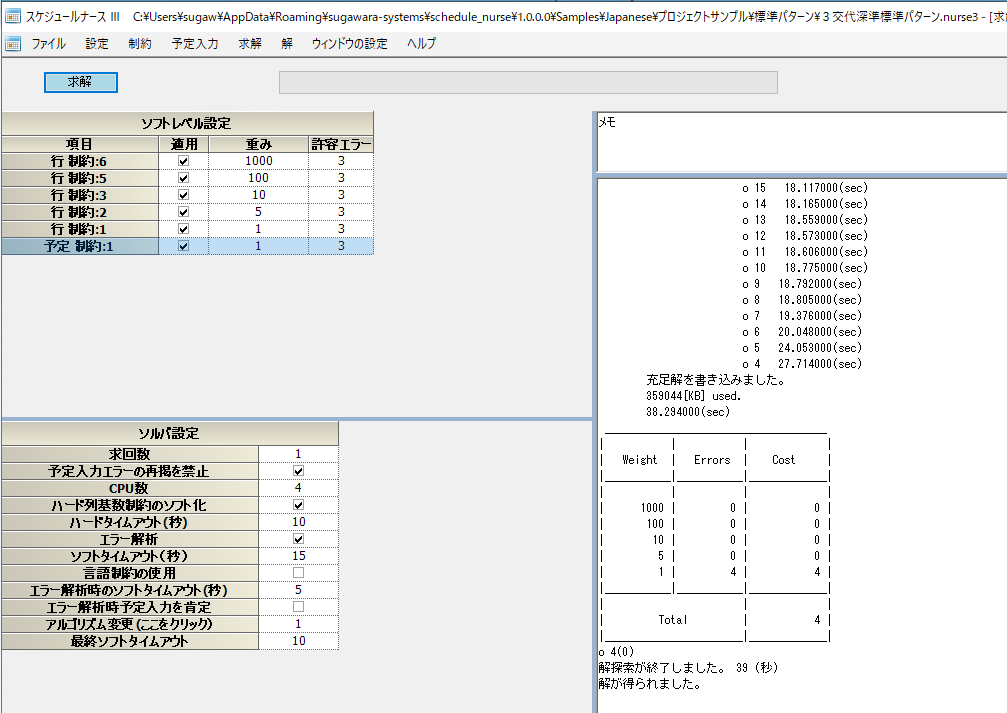Edit the 最終ソフトタイムアウト value field
Viewport: 1007px width, 713px height.
299,641
